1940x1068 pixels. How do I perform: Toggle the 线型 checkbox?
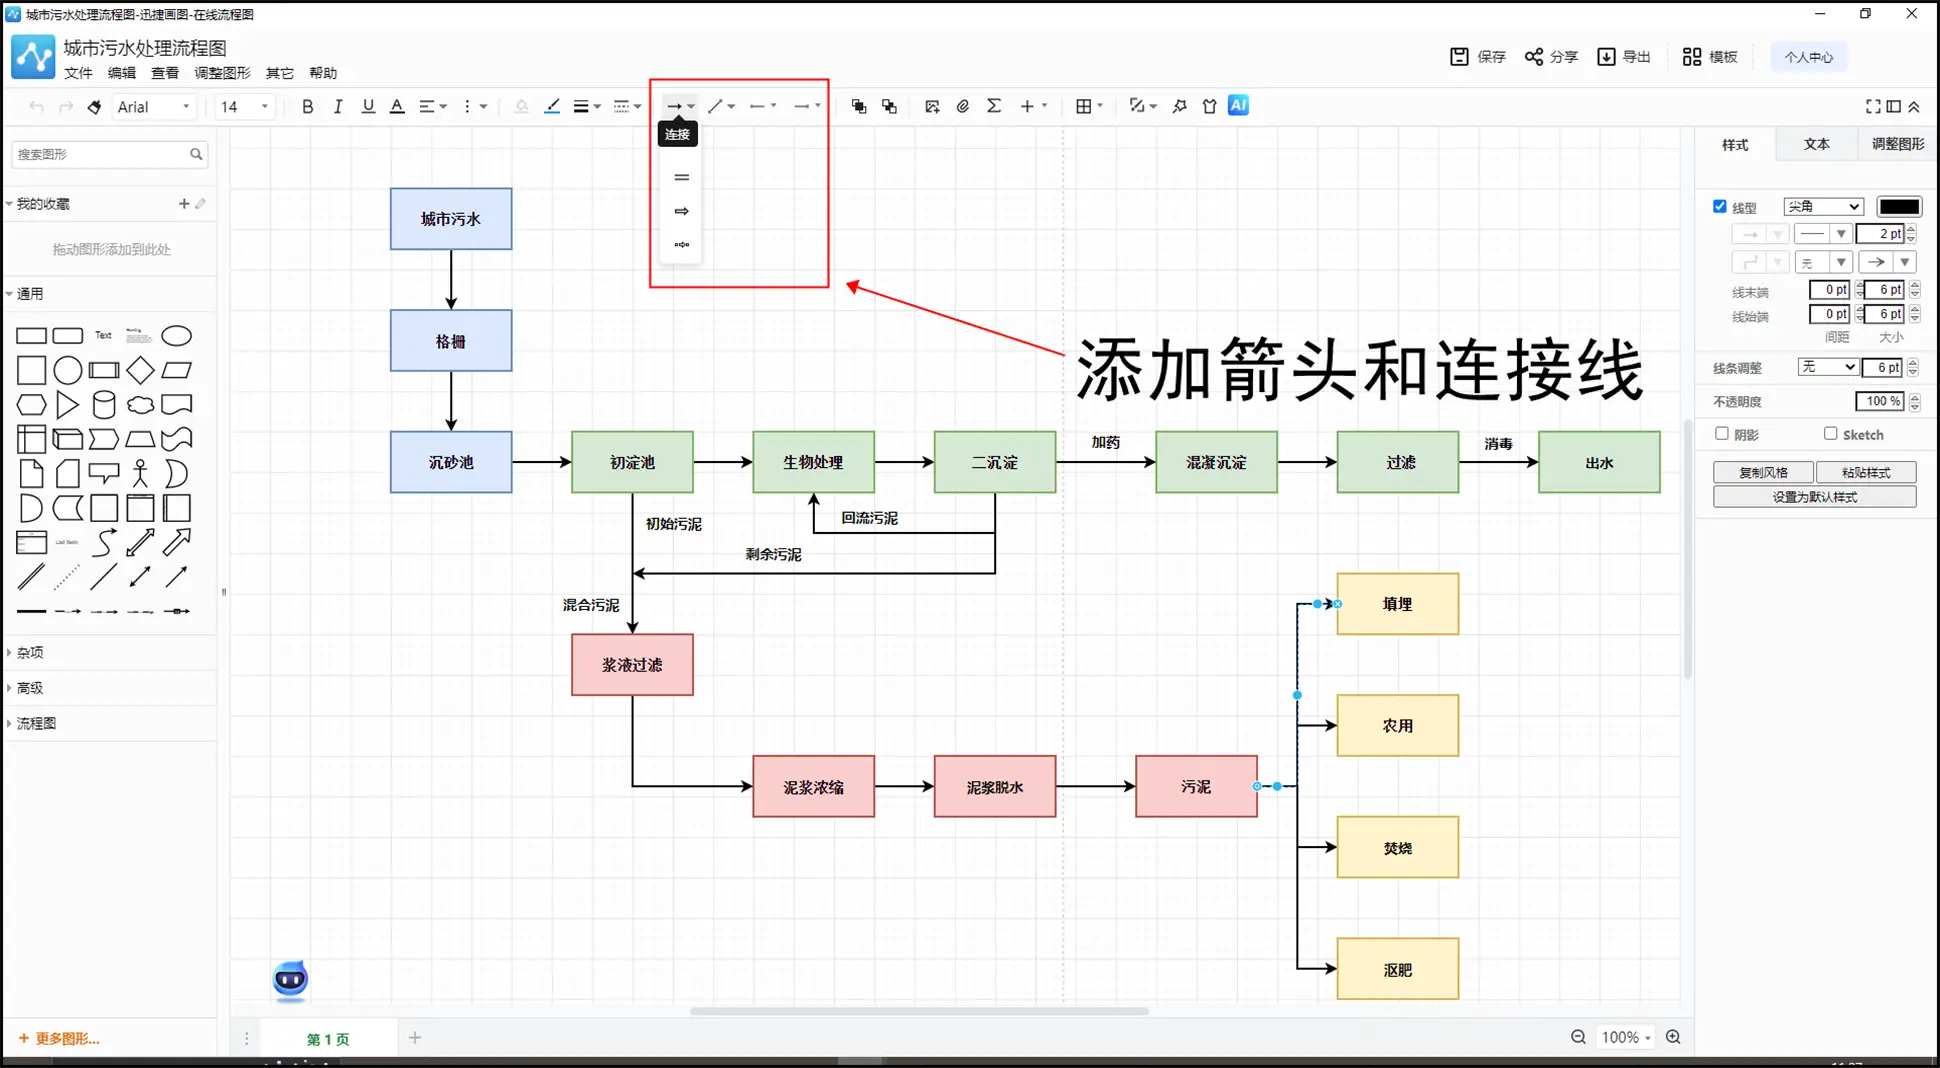1720,206
